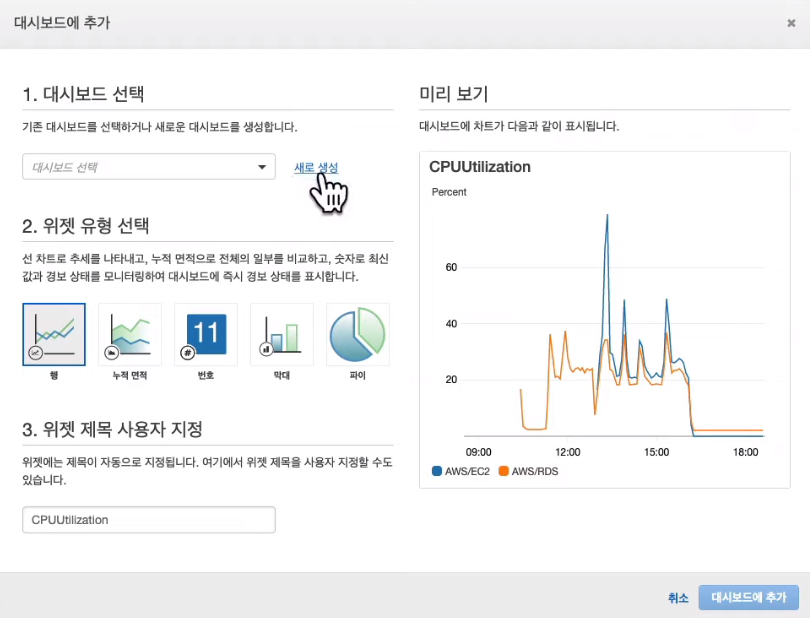Select the bar chart widget type
The width and height of the screenshot is (810, 618).
tap(282, 334)
